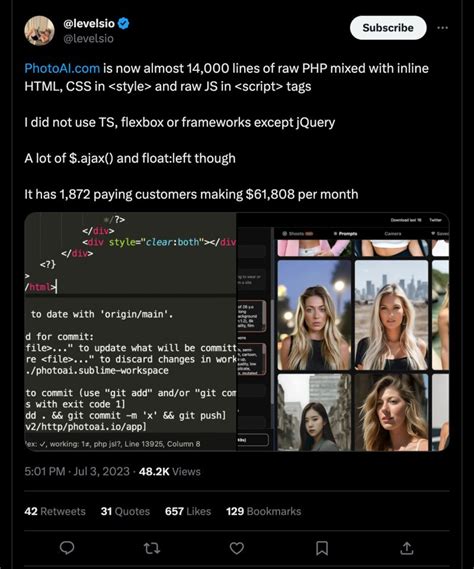Image resolution: width=474 pixels, height=569 pixels.
Task: Click the @levelsio display name
Action: 89,24
